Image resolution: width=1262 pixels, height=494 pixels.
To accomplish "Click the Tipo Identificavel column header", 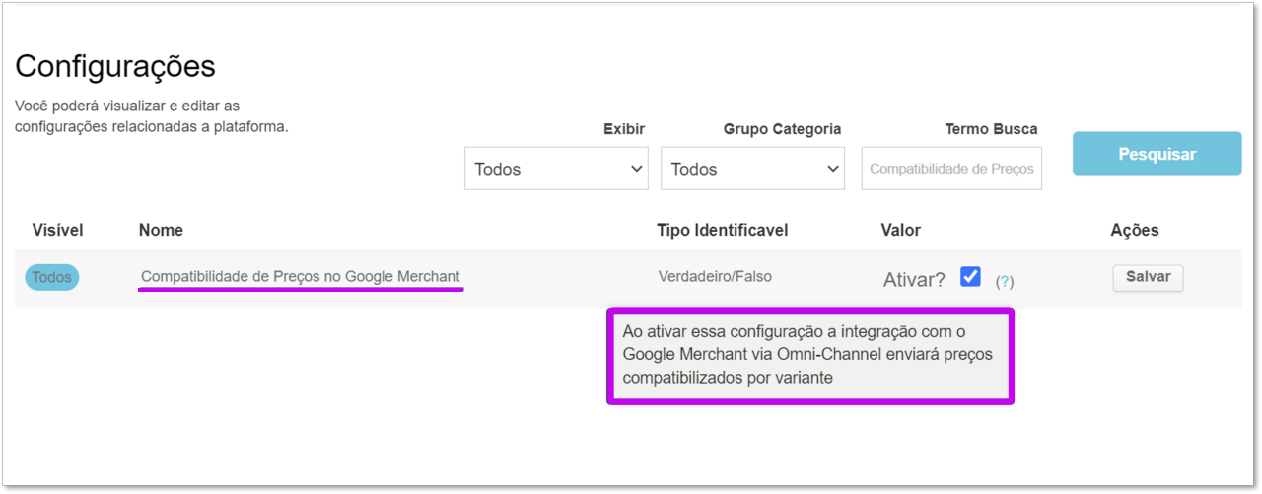I will point(723,230).
